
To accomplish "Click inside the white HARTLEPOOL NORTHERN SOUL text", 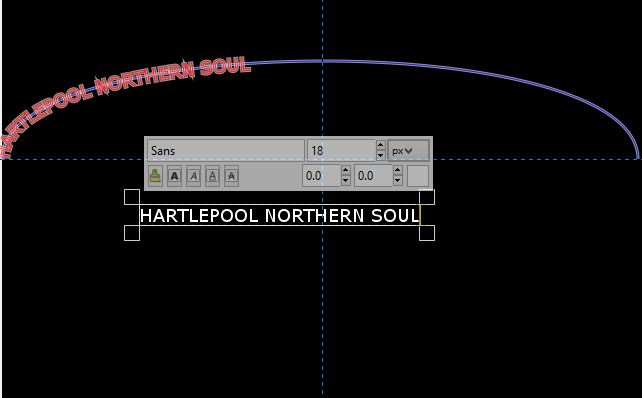I will click(x=279, y=216).
